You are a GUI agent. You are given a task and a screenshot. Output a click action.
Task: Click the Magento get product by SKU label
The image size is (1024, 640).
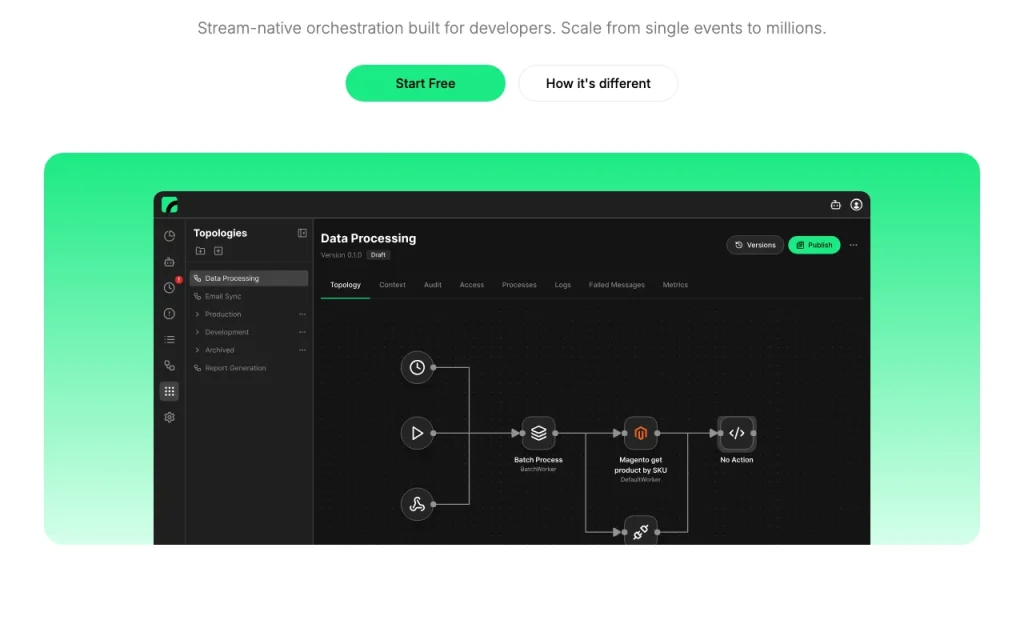(x=641, y=465)
